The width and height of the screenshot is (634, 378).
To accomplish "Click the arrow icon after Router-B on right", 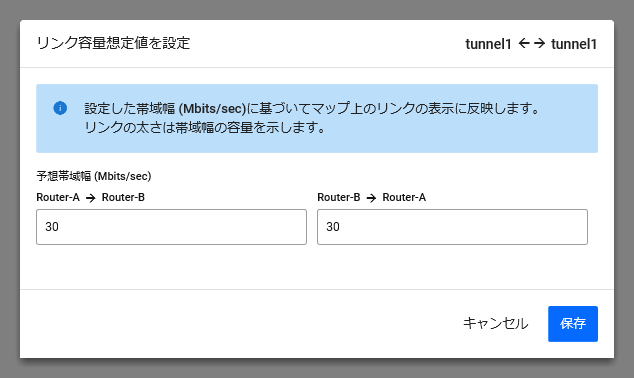I will 371,198.
